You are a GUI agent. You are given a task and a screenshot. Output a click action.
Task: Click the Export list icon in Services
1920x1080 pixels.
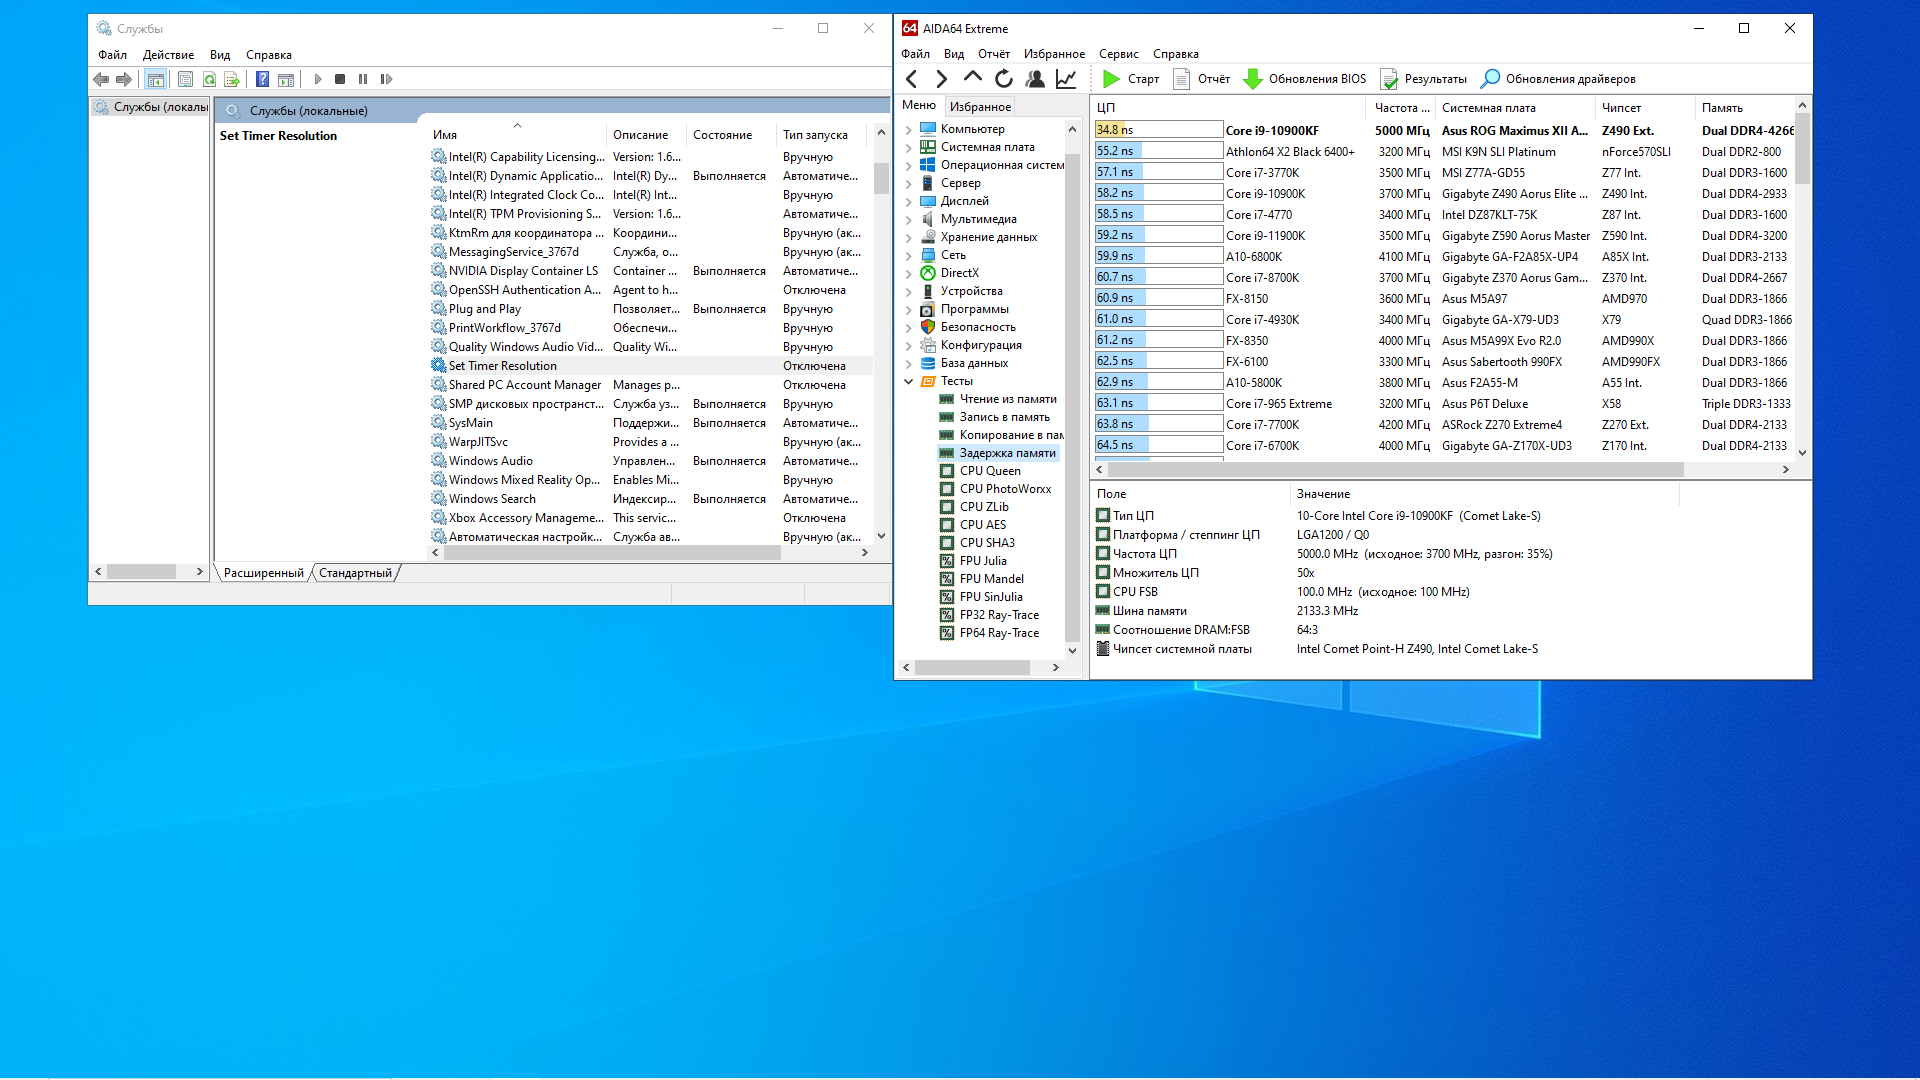pos(232,79)
